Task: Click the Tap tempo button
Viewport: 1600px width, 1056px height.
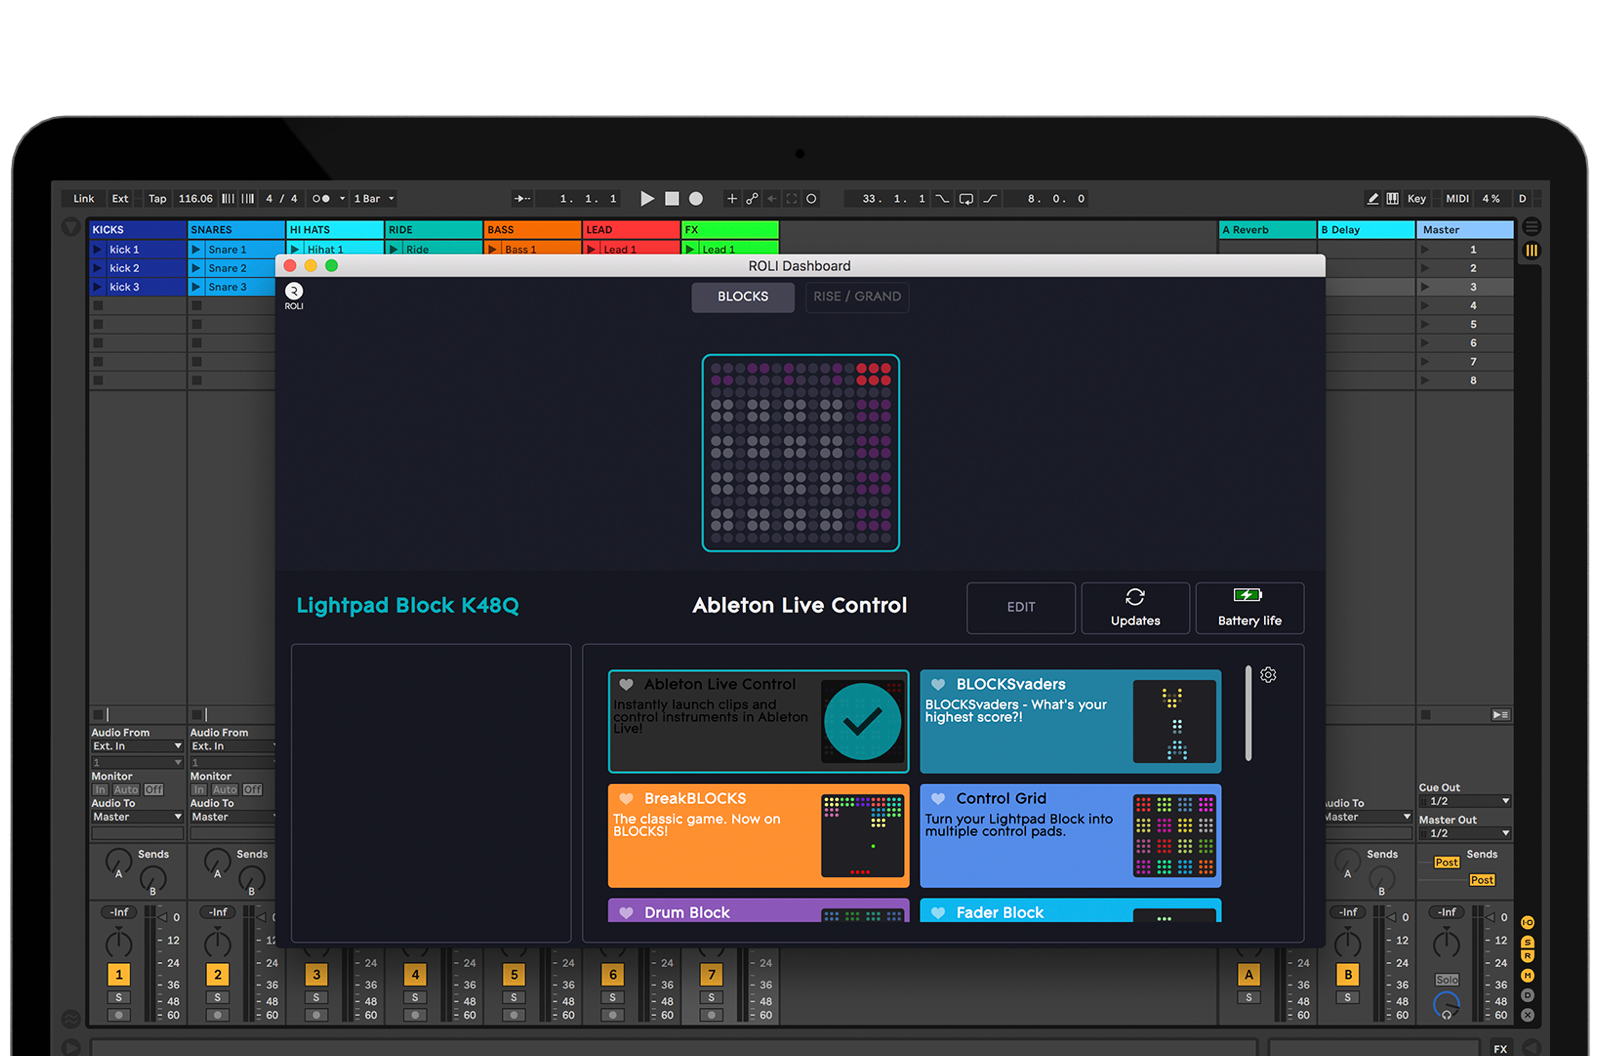Action: pyautogui.click(x=157, y=199)
